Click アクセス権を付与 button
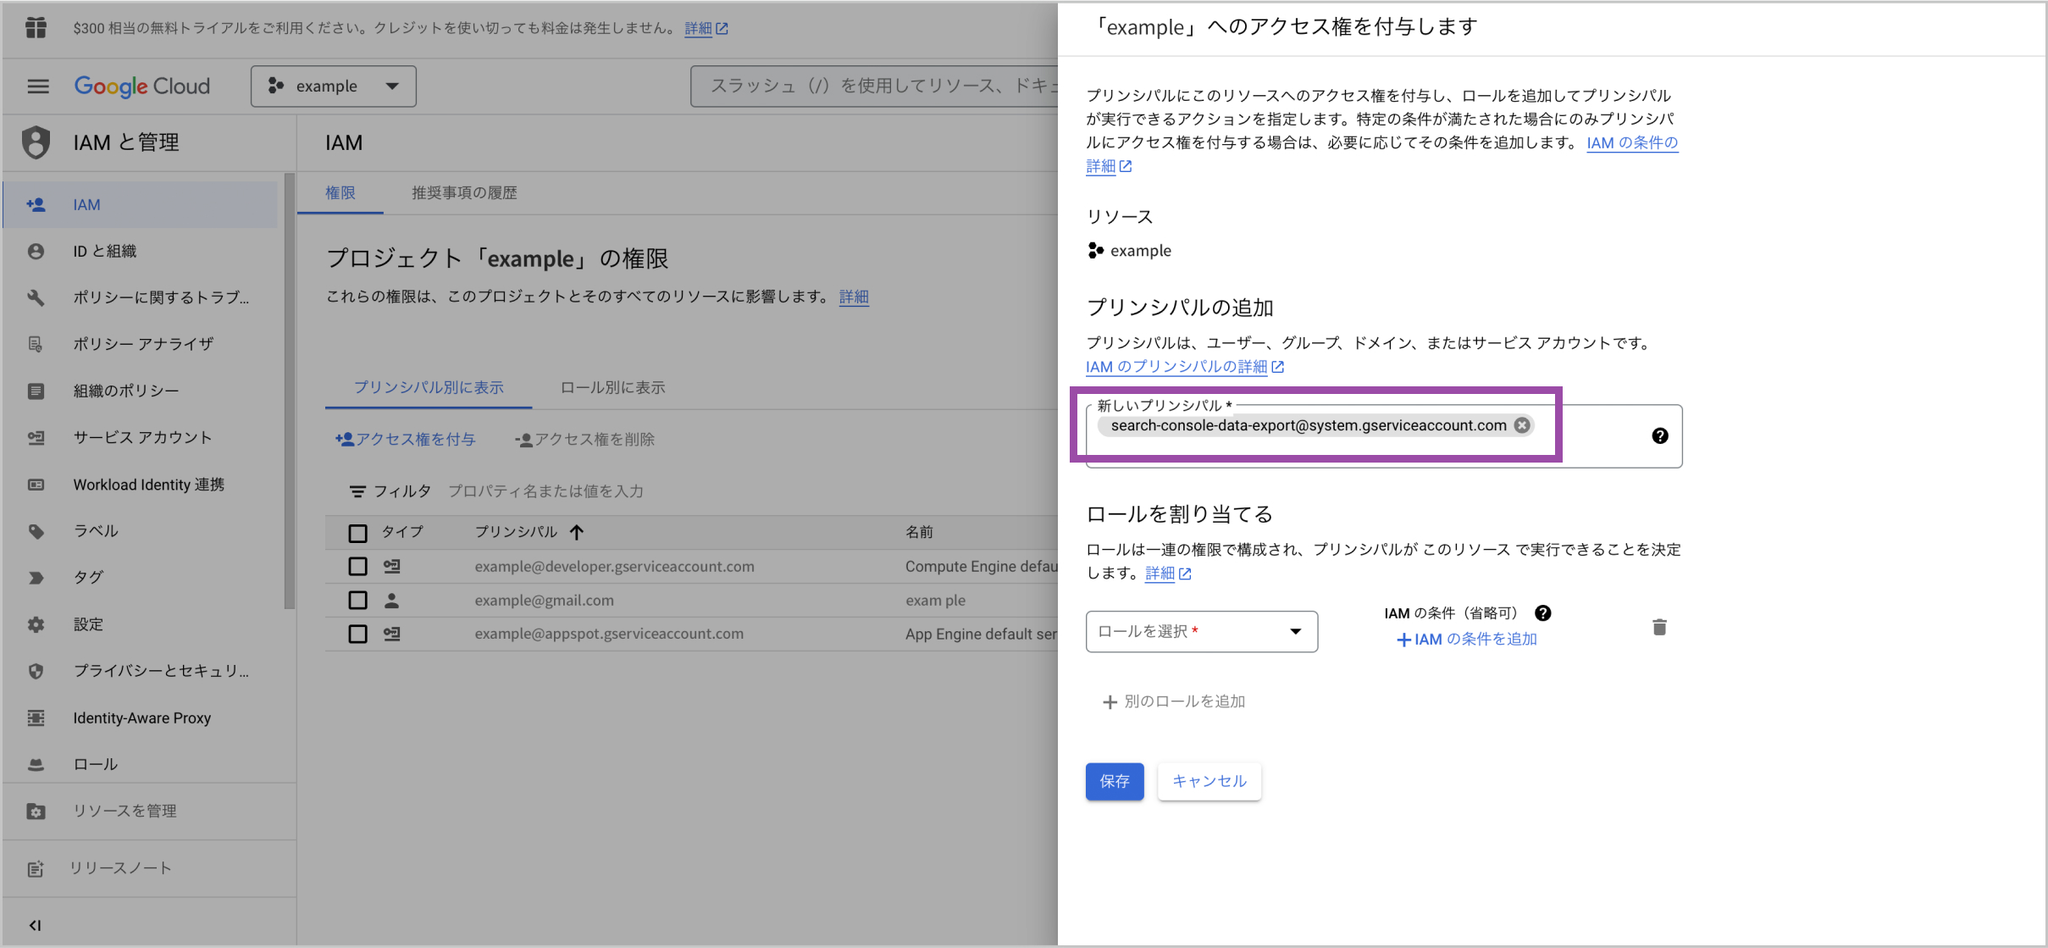The image size is (2048, 948). tap(405, 439)
